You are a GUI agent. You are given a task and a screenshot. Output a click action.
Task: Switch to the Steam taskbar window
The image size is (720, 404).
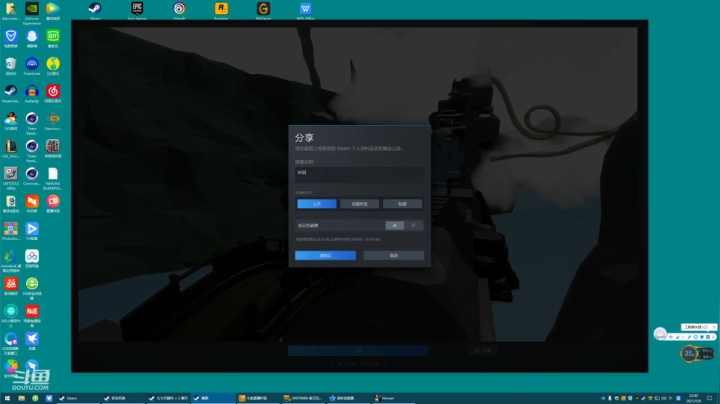pyautogui.click(x=79, y=398)
